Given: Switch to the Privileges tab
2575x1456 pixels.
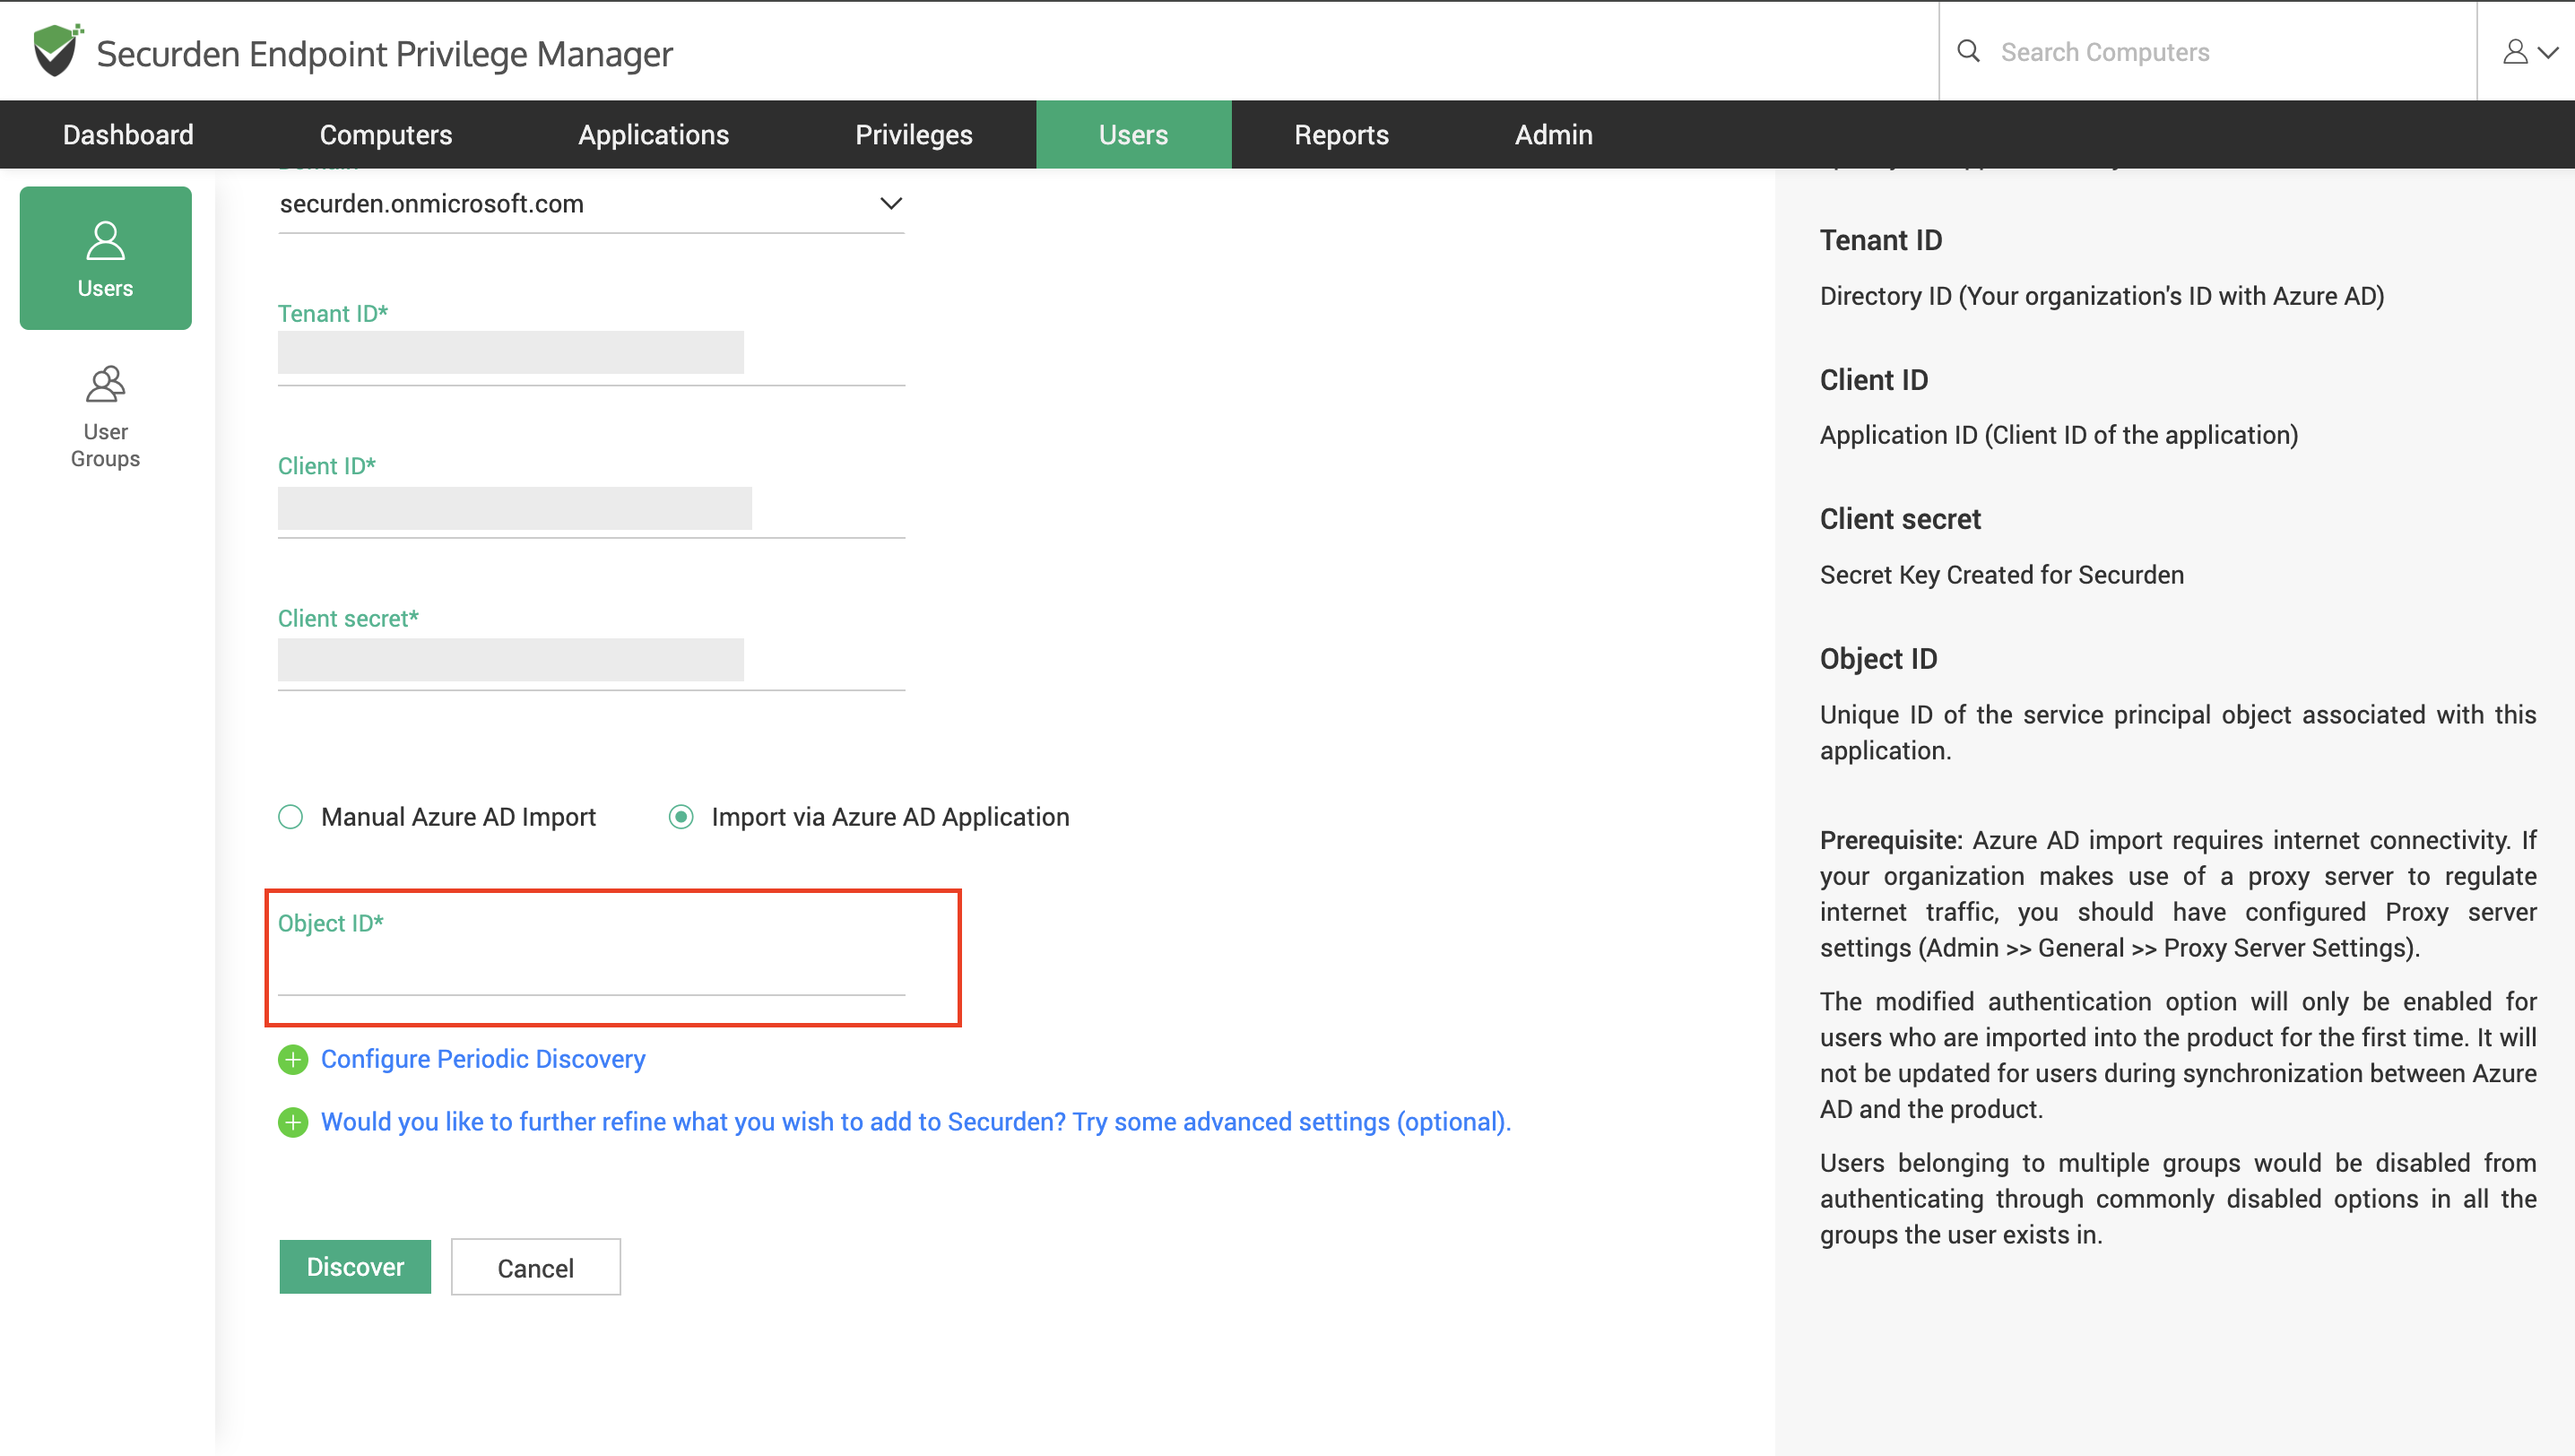Looking at the screenshot, I should point(913,135).
